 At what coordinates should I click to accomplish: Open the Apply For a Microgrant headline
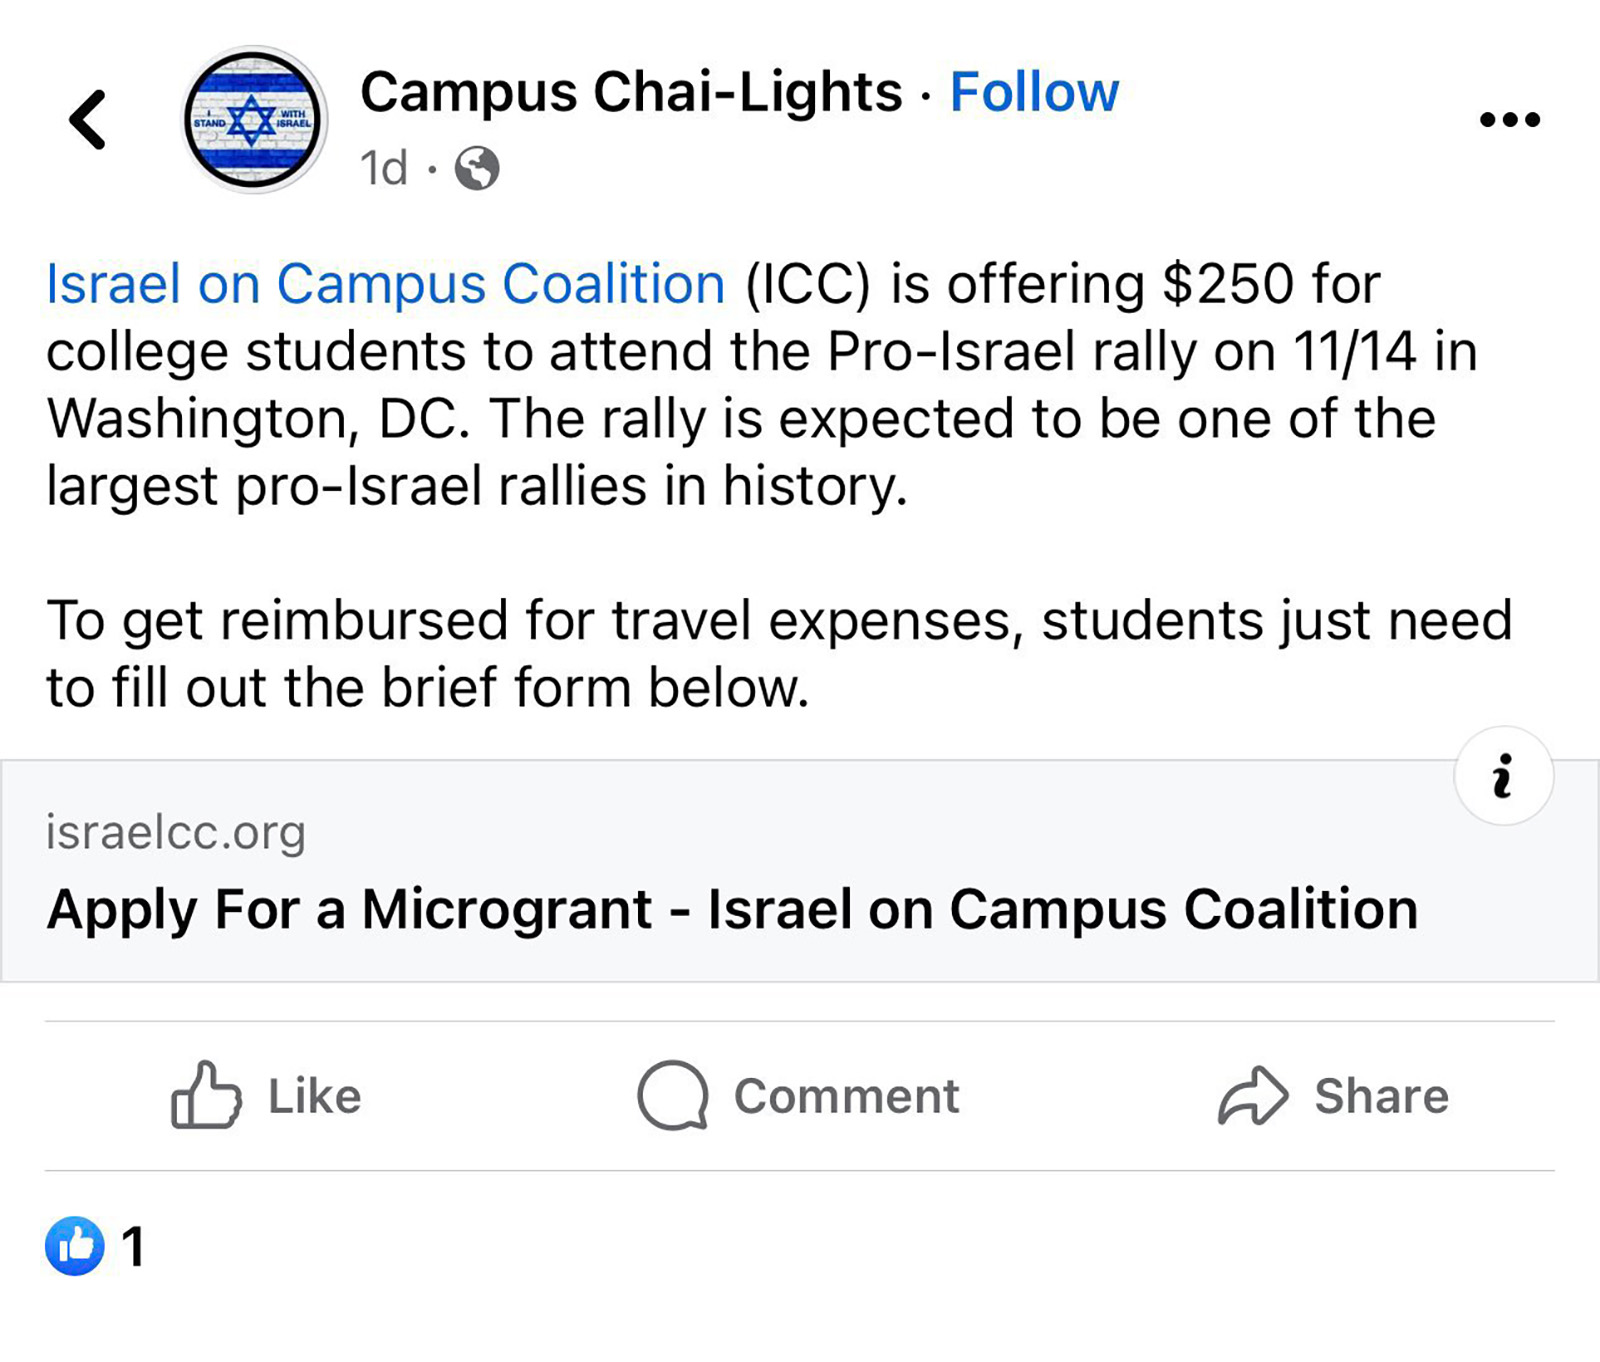pos(732,910)
